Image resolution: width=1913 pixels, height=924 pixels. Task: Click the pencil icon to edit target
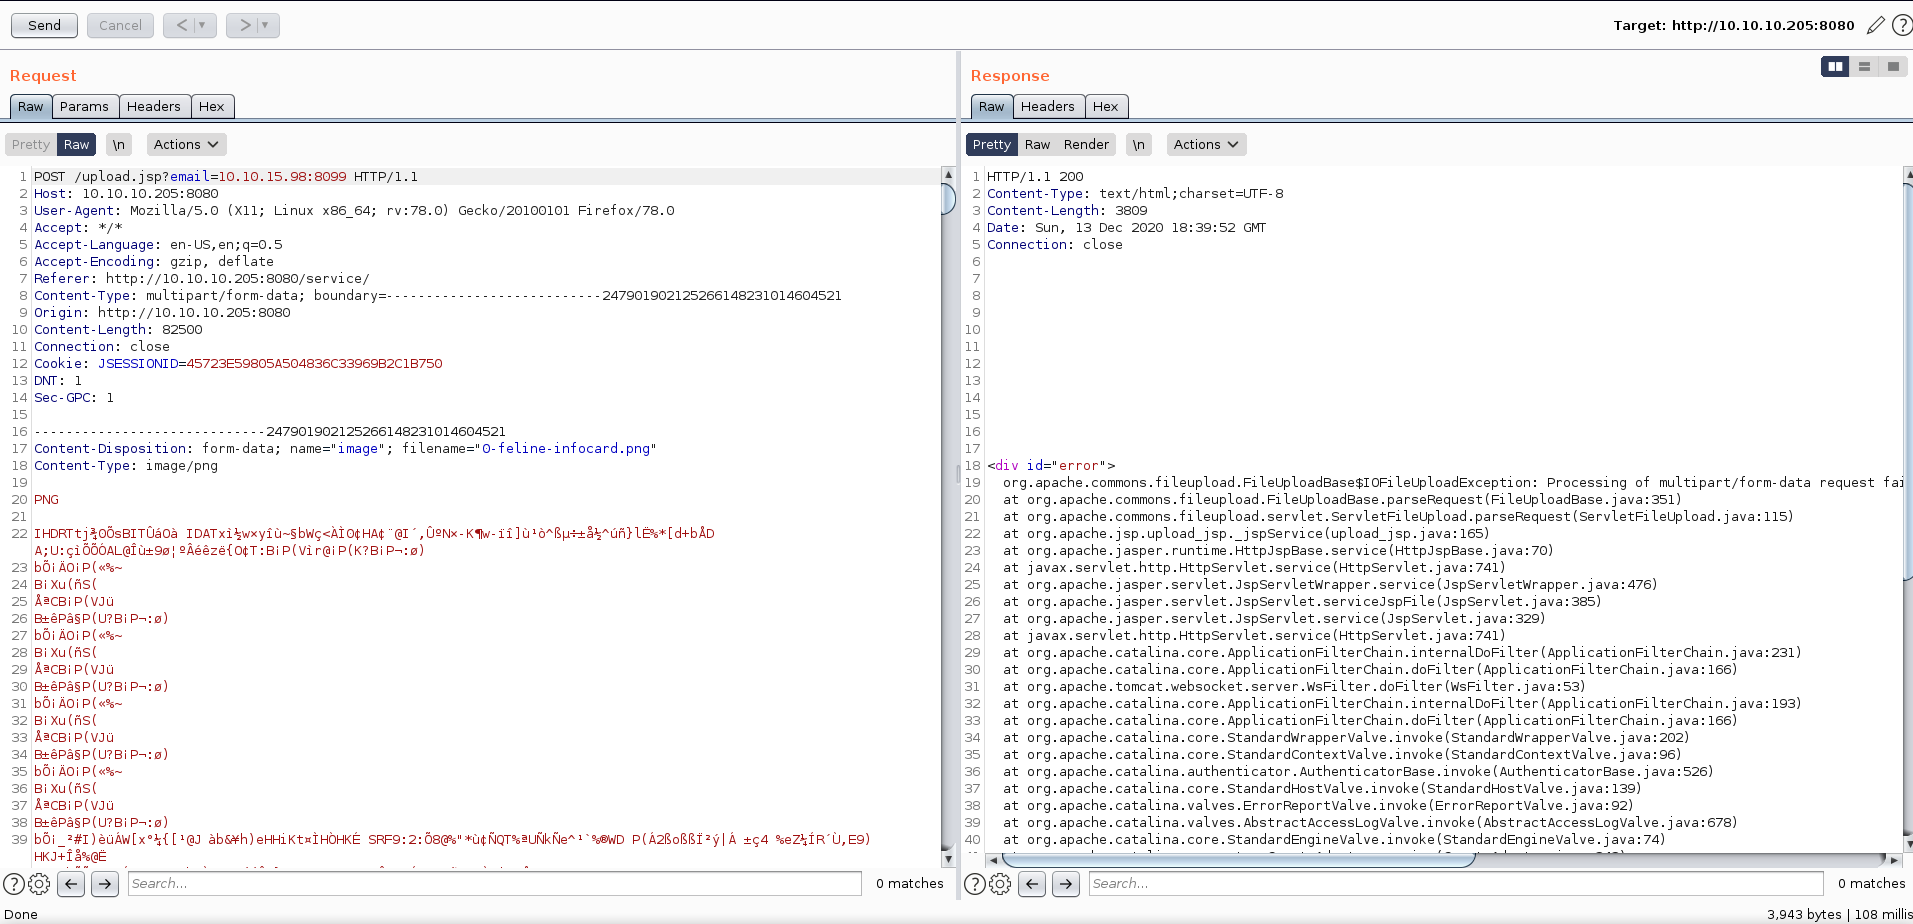pyautogui.click(x=1875, y=25)
